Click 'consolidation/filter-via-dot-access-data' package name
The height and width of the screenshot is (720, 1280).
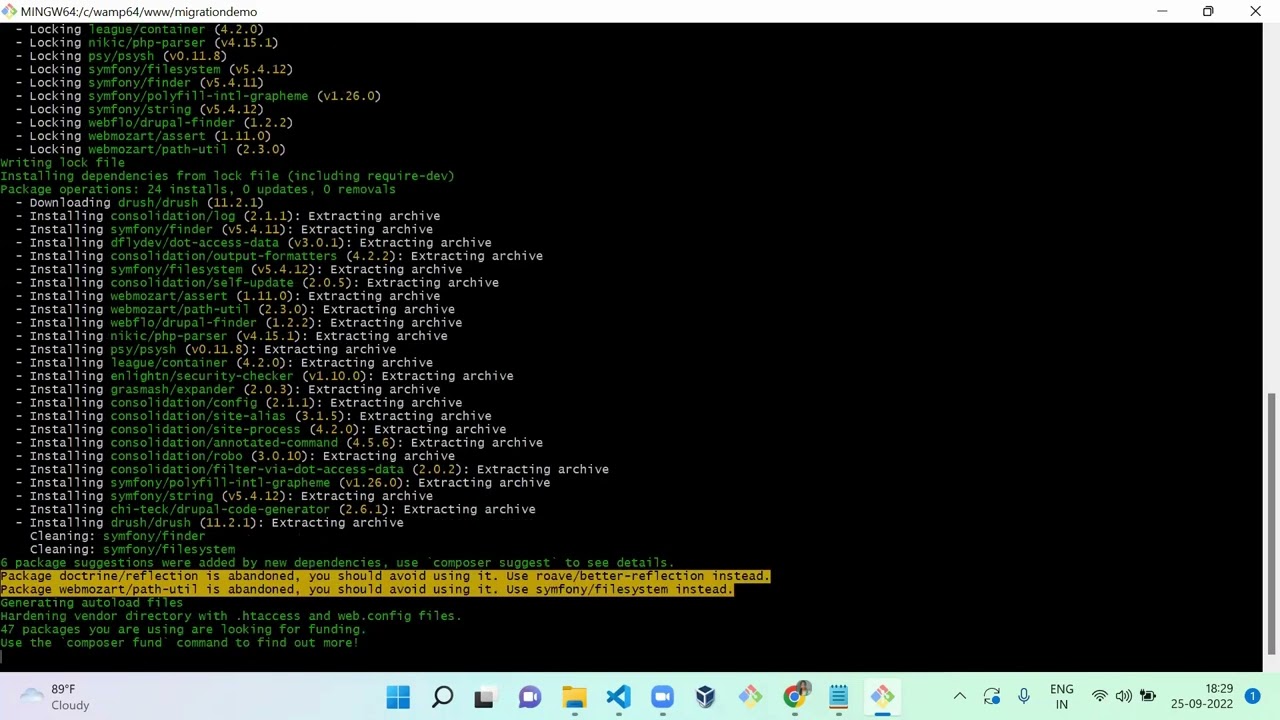click(257, 469)
